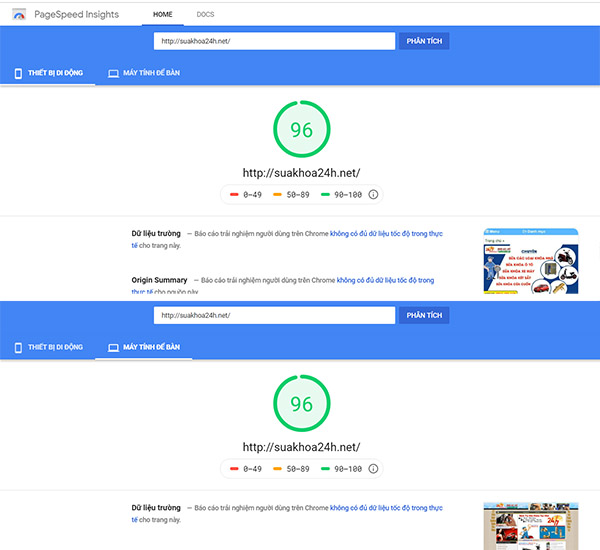This screenshot has height=550, width=600.
Task: Click mobile phone icon in upper tab
Action: point(18,73)
